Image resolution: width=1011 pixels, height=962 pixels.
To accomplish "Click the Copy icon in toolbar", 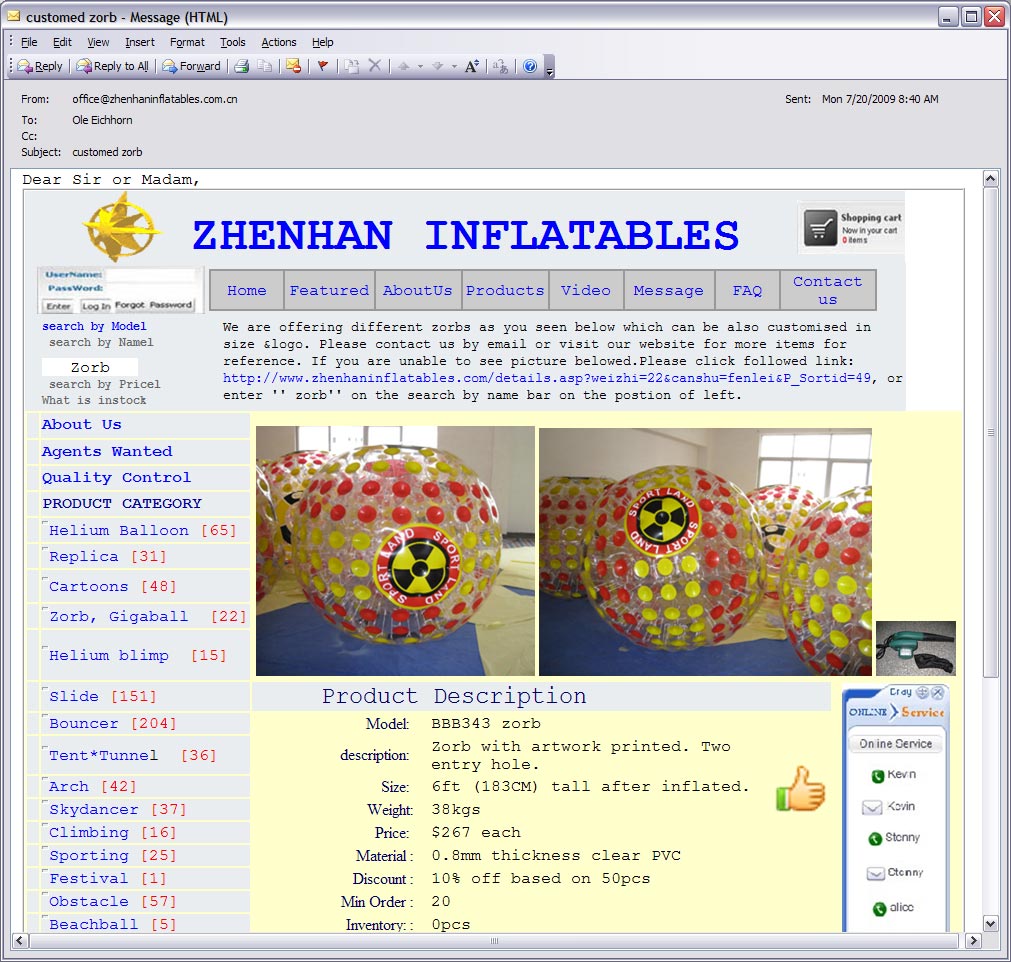I will pyautogui.click(x=264, y=66).
